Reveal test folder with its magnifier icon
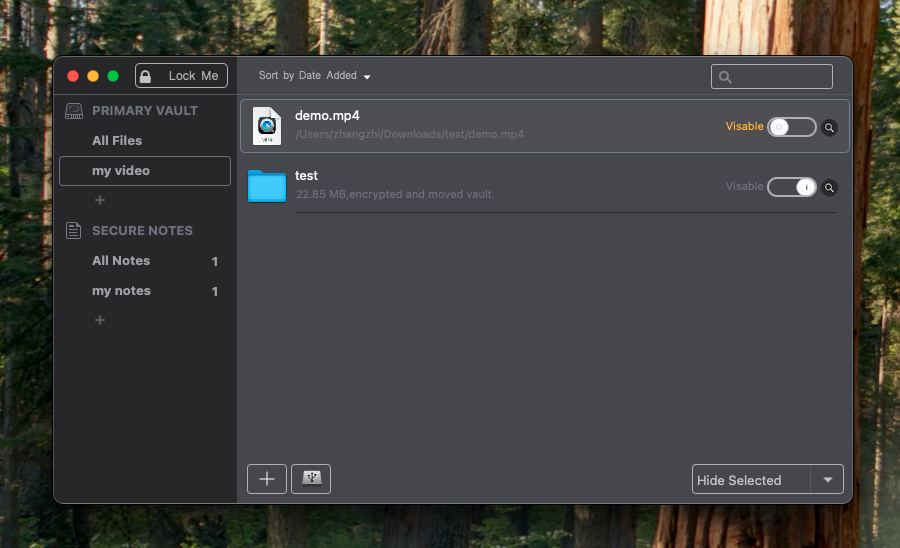 coord(829,188)
